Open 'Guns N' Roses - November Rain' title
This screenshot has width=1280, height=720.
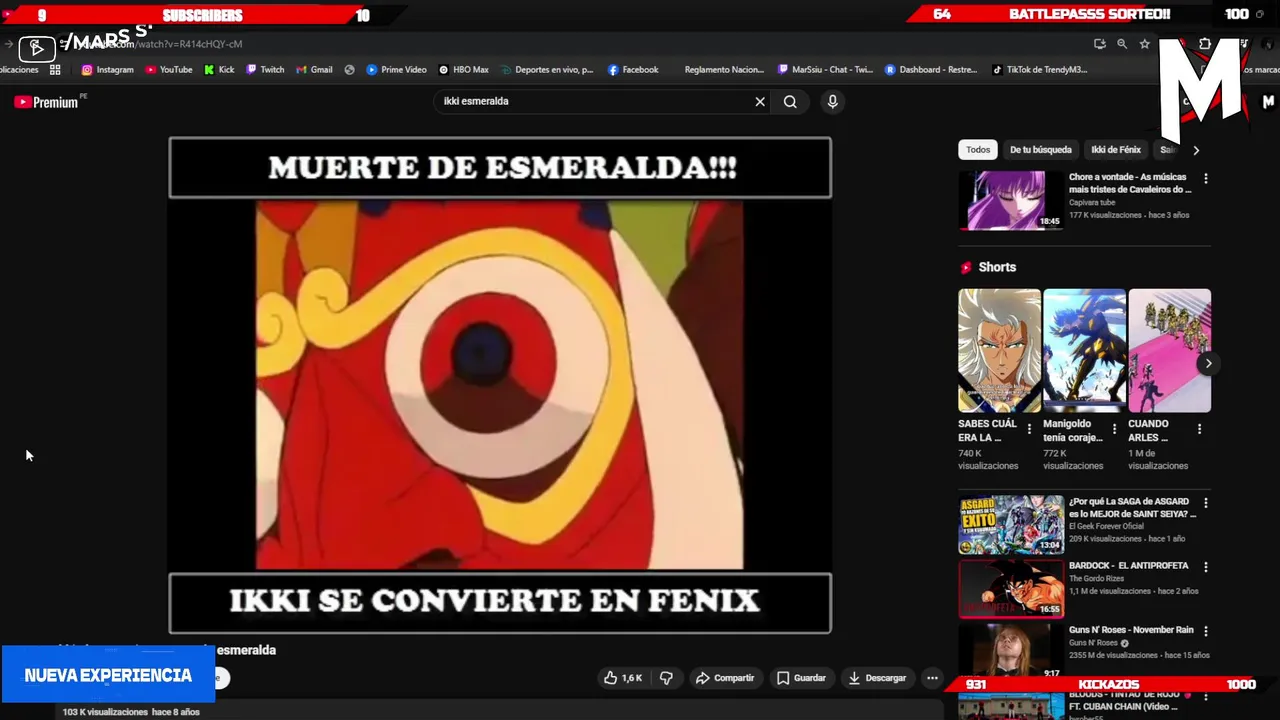(1131, 630)
